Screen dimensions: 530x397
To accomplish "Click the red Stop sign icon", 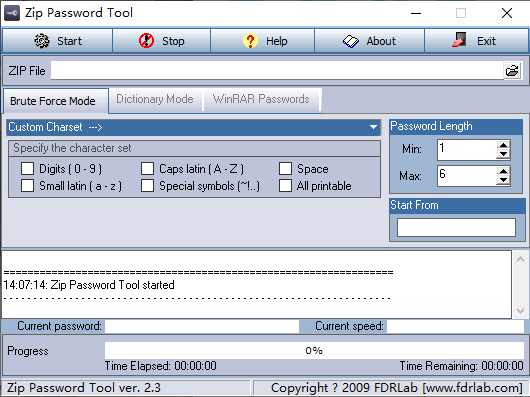I will click(146, 41).
